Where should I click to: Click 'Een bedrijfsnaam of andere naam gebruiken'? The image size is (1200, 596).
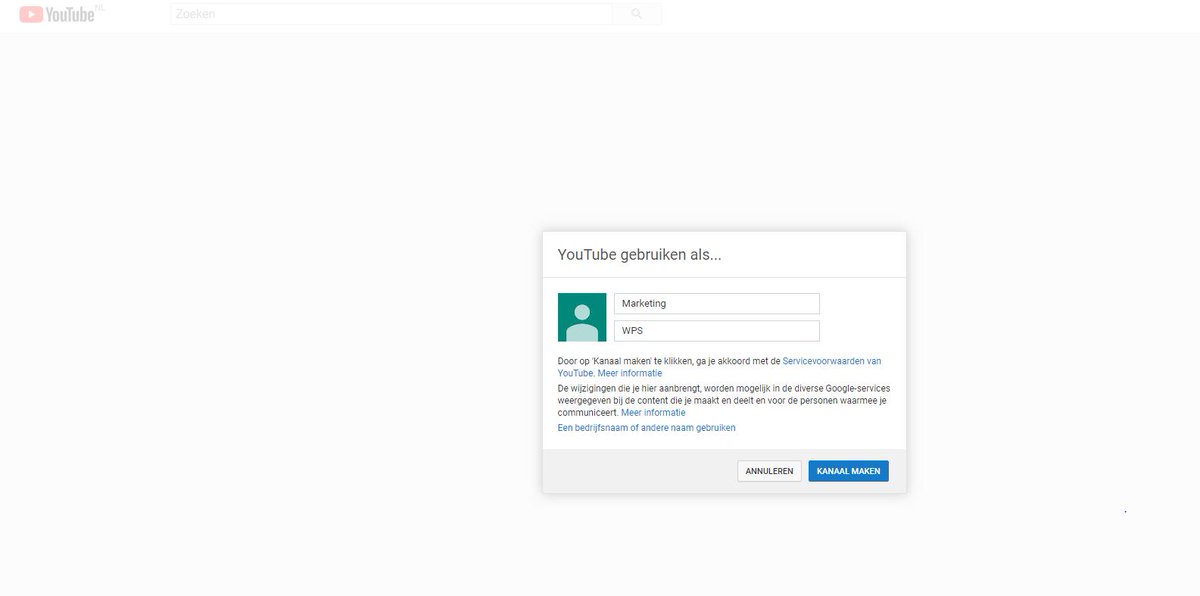coord(647,427)
